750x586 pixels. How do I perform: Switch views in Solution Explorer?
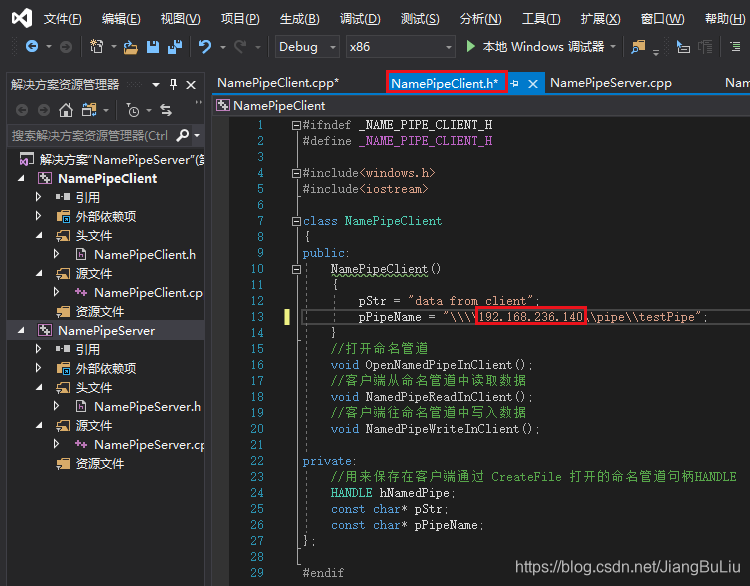(89, 111)
